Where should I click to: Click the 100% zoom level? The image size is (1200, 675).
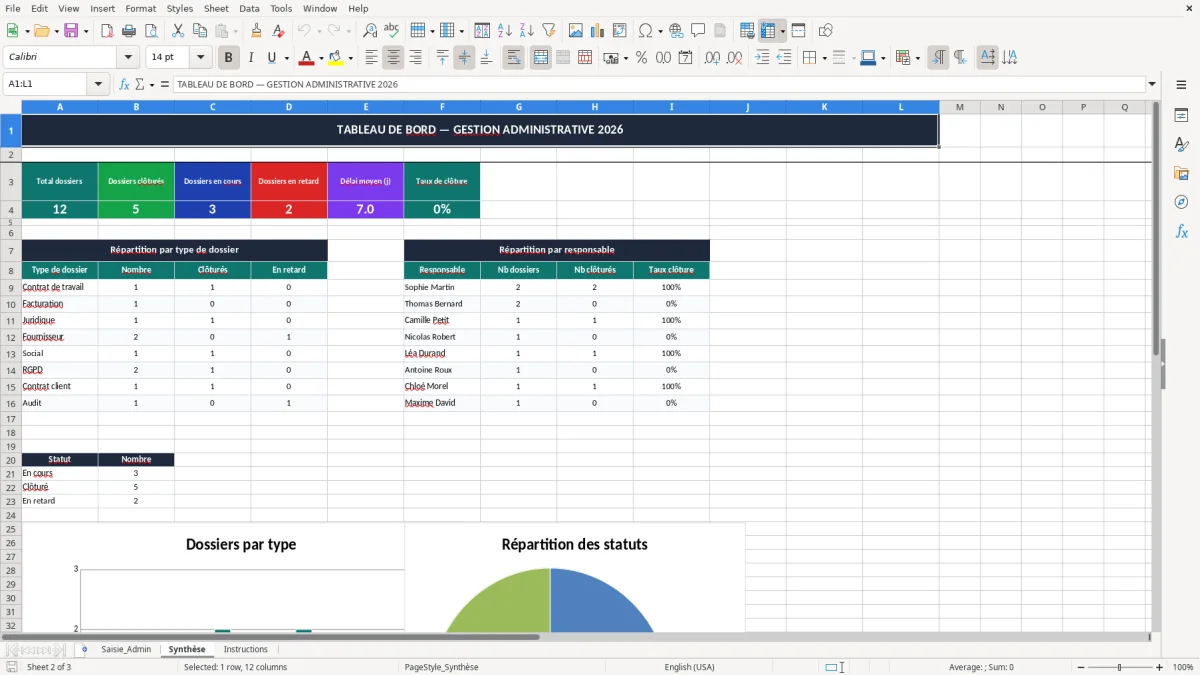1183,667
